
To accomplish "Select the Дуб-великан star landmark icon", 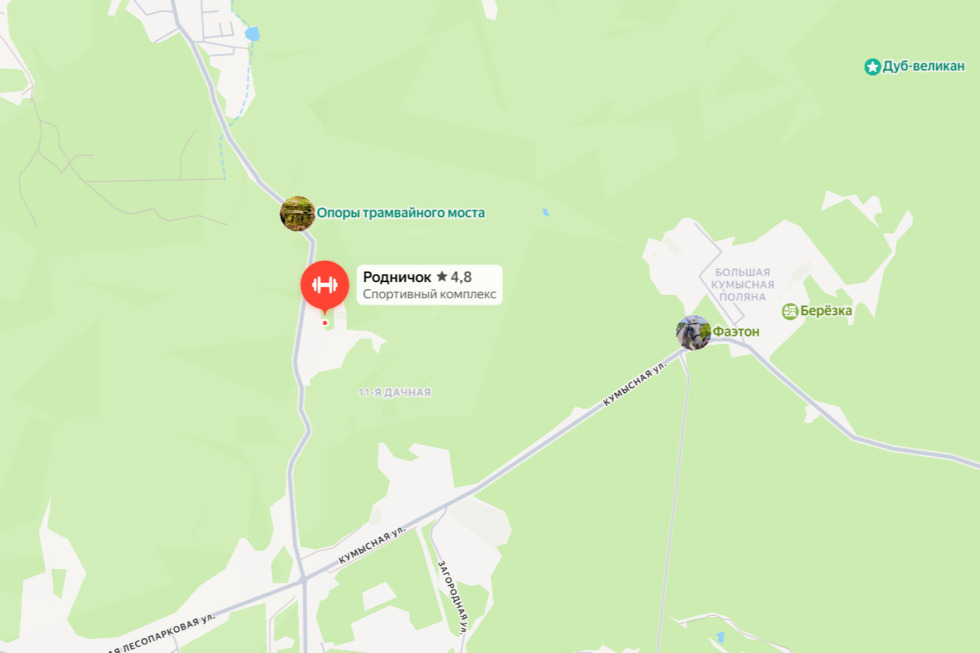I will [872, 66].
